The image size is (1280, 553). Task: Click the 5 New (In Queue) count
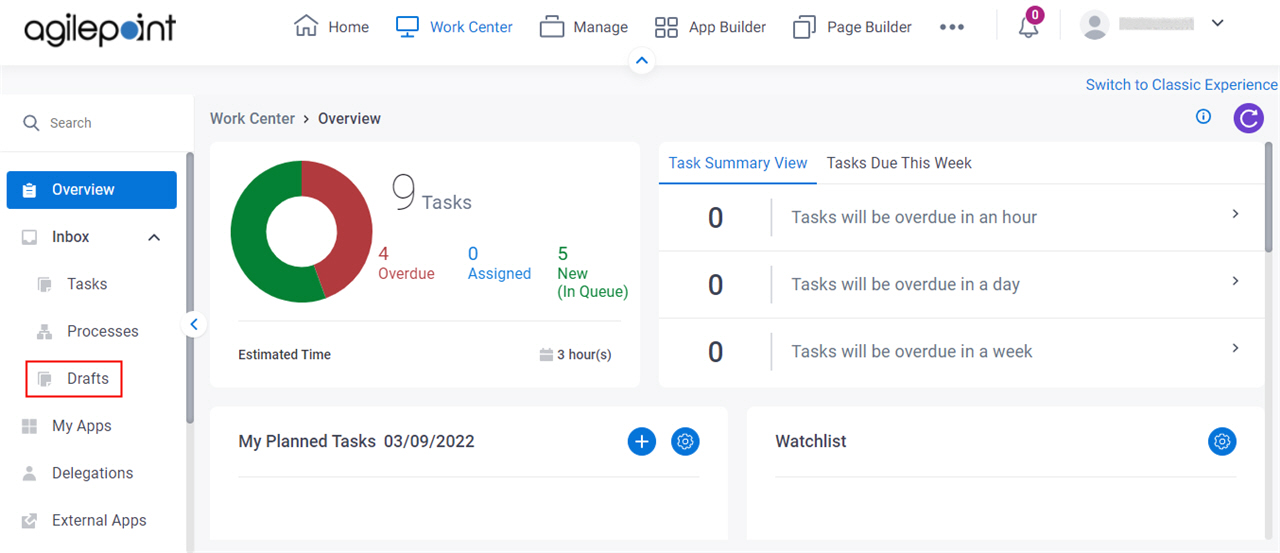592,273
